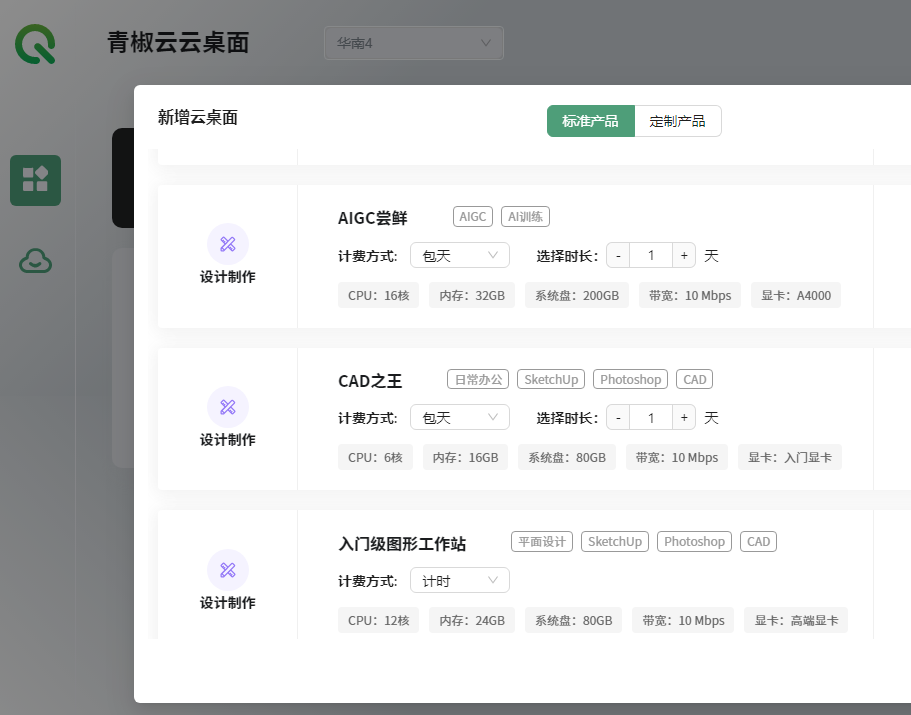911x715 pixels.
Task: Click the AIGC尝鲜 product title
Action: pos(372,218)
